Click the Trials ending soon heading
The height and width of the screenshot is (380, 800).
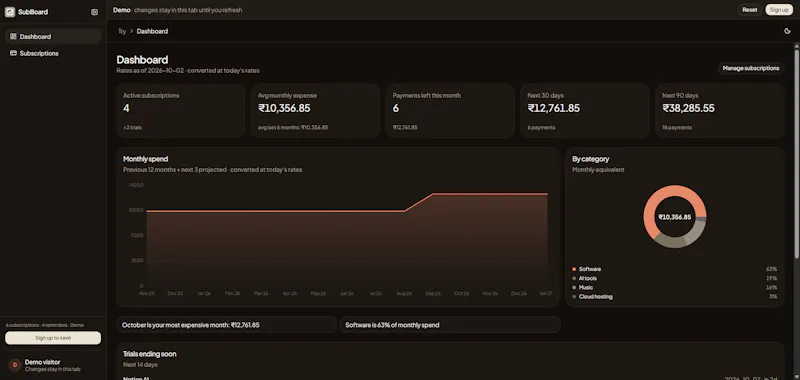pos(149,353)
